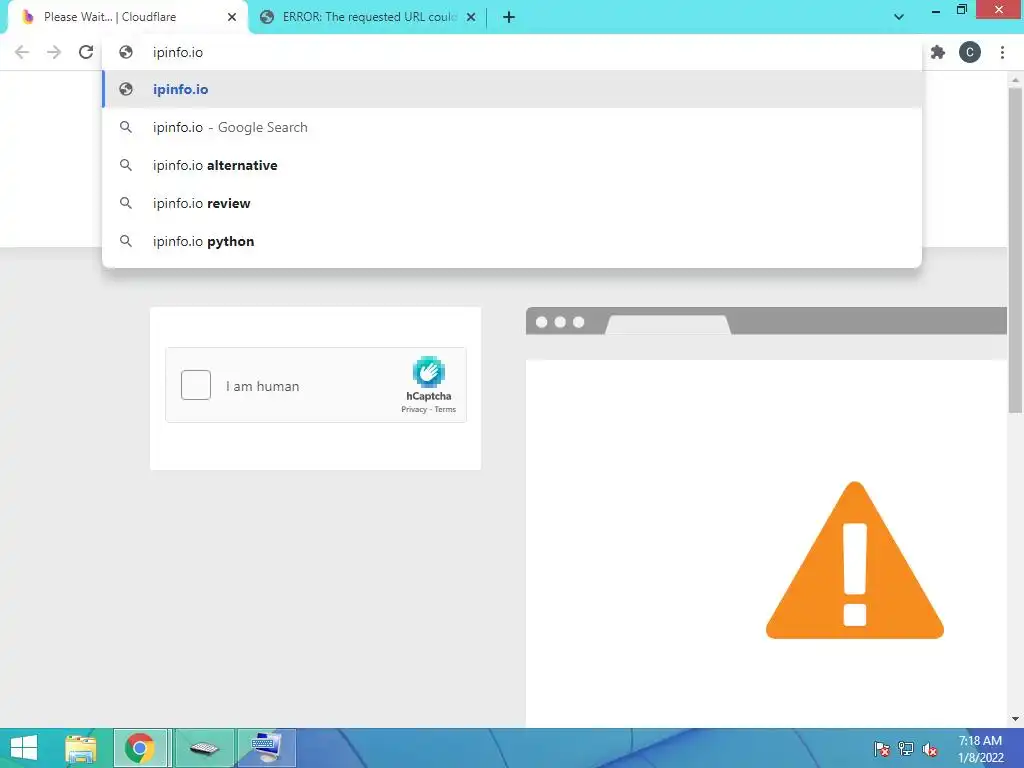Click the page vertical scrollbar thumb
This screenshot has width=1024, height=768.
click(x=1015, y=249)
